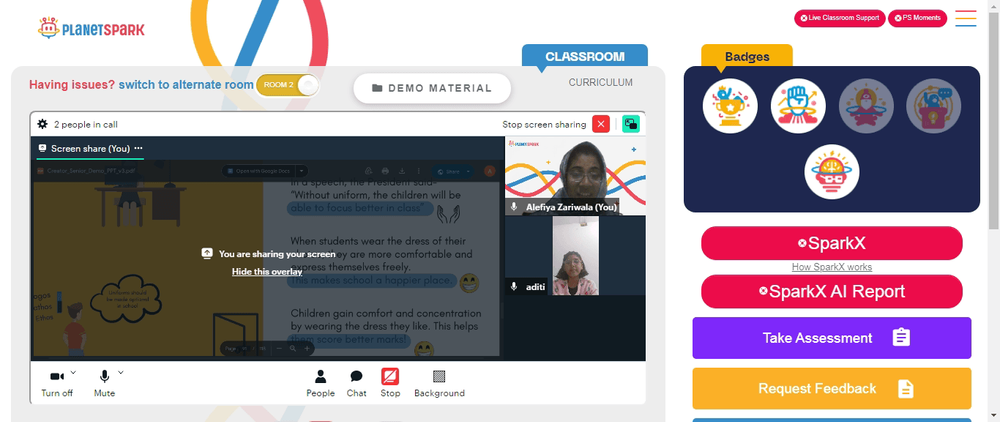This screenshot has width=1000, height=422.
Task: Click the greyed meditation figure badge
Action: pyautogui.click(x=865, y=106)
